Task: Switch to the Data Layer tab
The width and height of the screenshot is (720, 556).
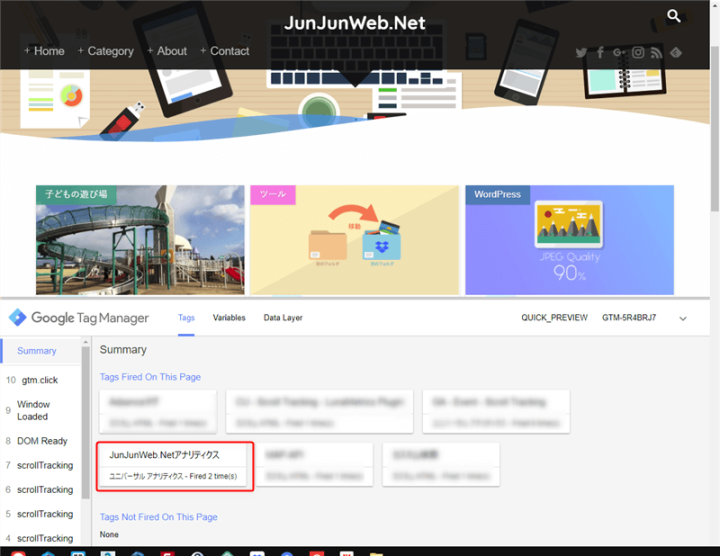Action: tap(283, 318)
